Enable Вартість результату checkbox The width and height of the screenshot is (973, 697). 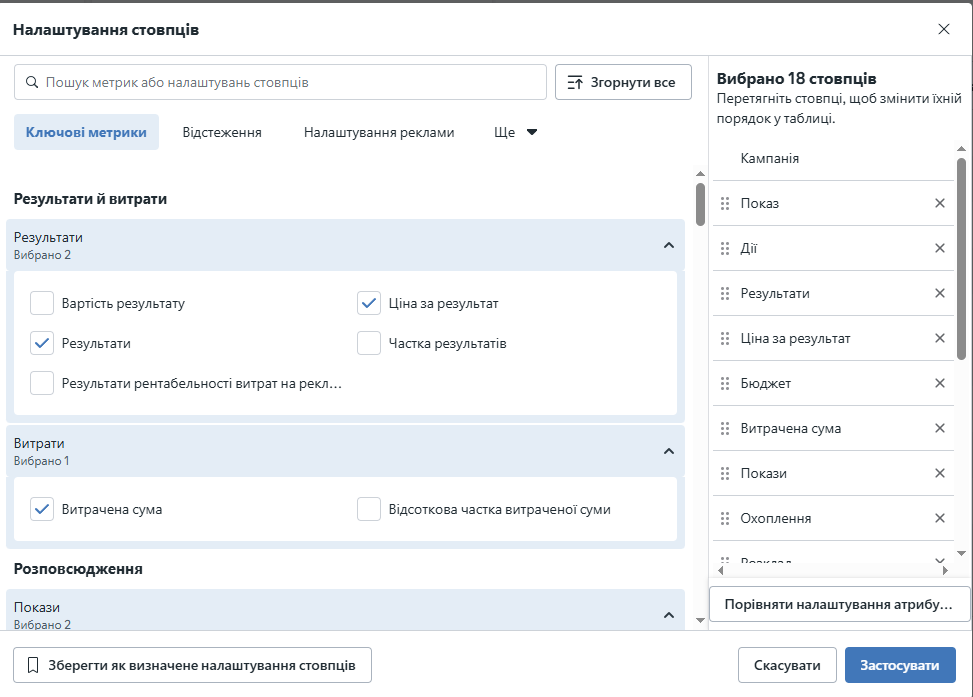coord(42,304)
